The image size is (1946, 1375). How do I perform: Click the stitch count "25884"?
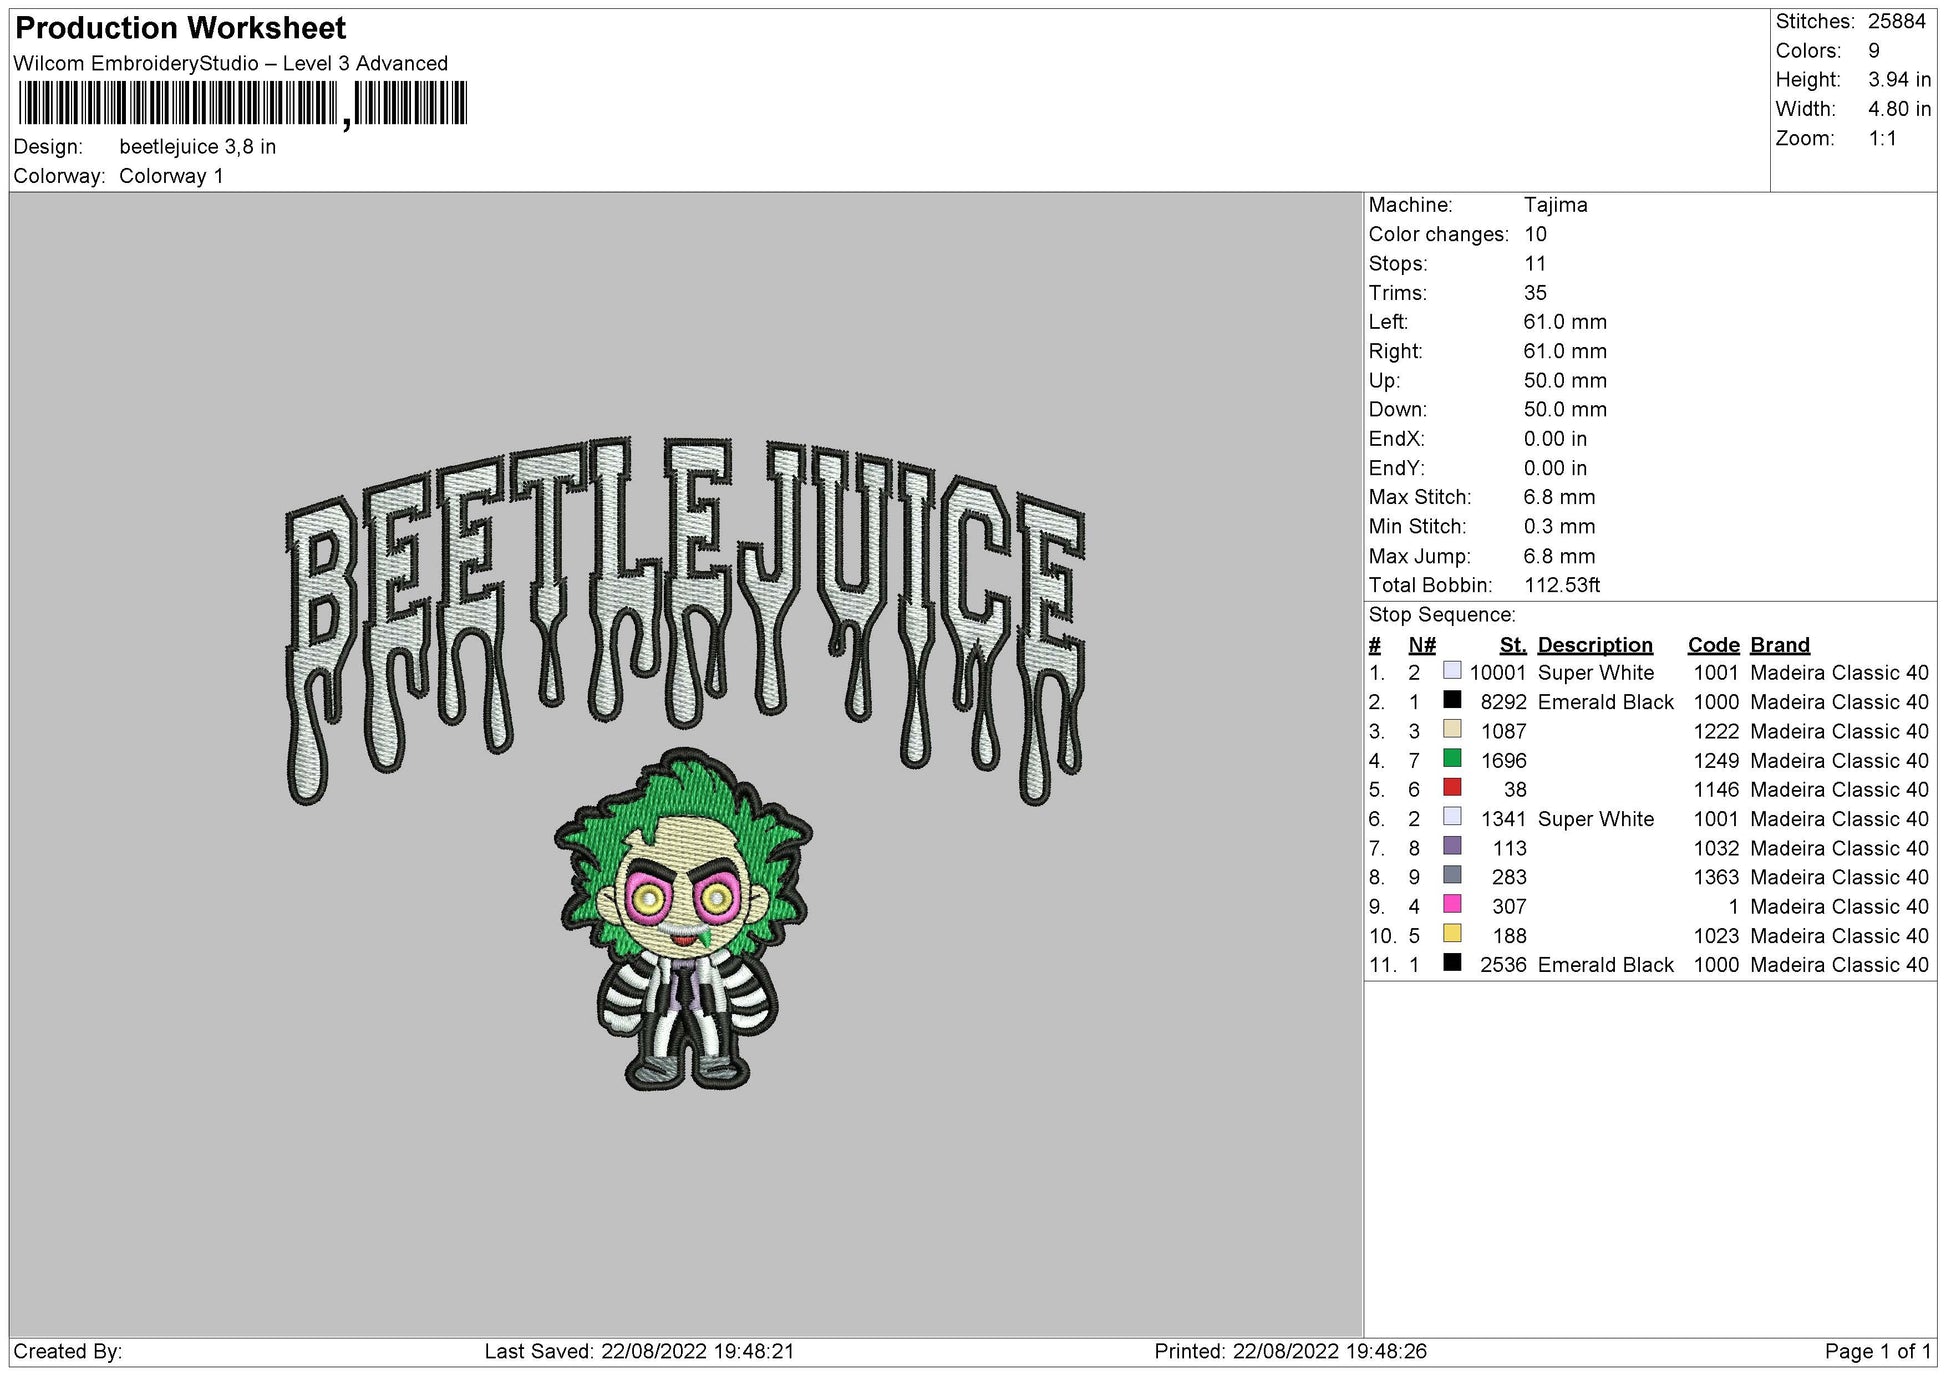tap(1897, 21)
